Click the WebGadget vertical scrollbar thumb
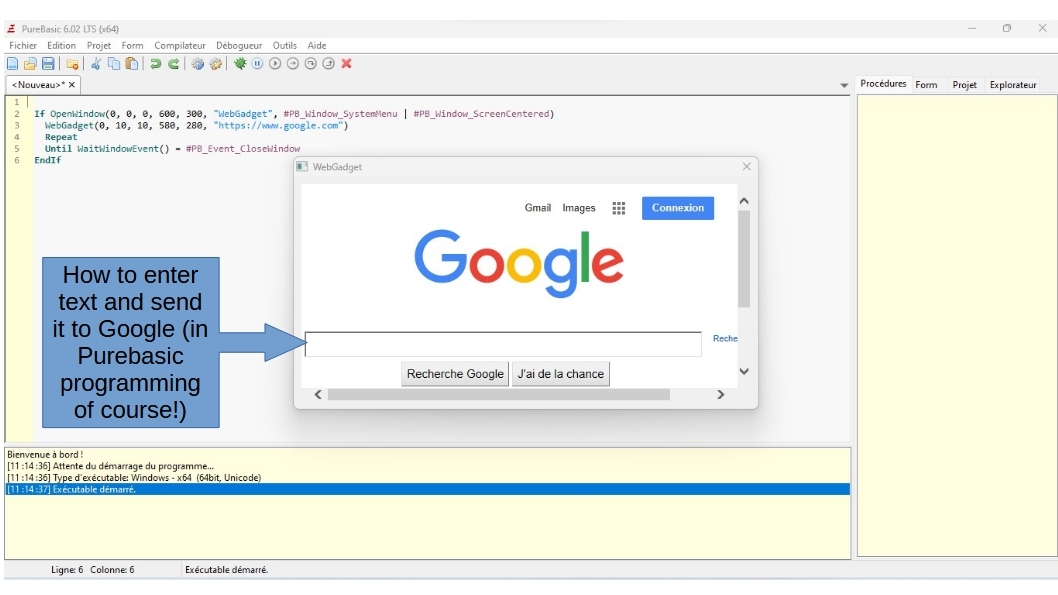 tap(744, 259)
